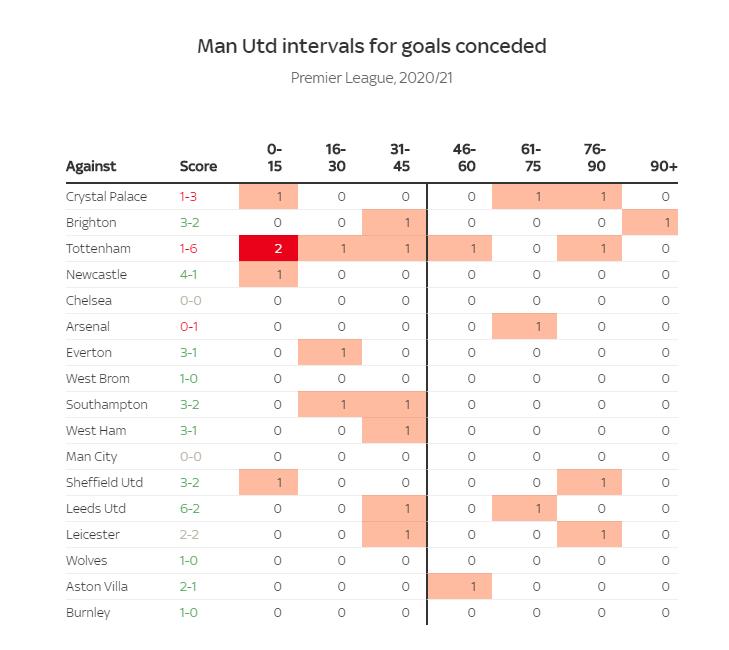Click Brighton's highlighted 90+ goal cell

[x=650, y=222]
